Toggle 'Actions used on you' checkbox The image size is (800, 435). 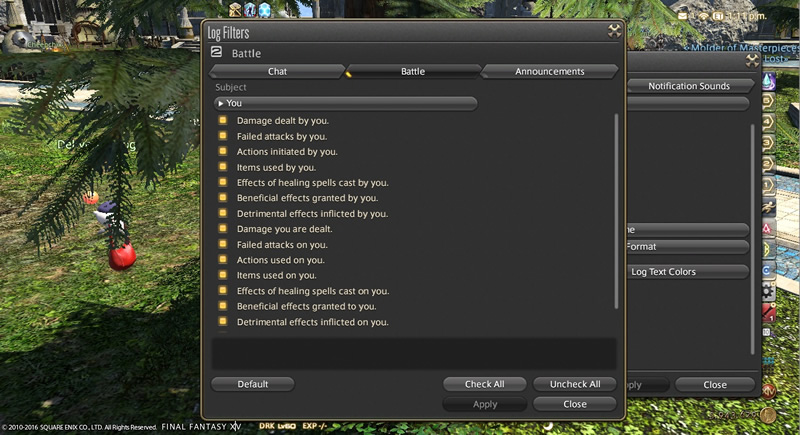223,259
